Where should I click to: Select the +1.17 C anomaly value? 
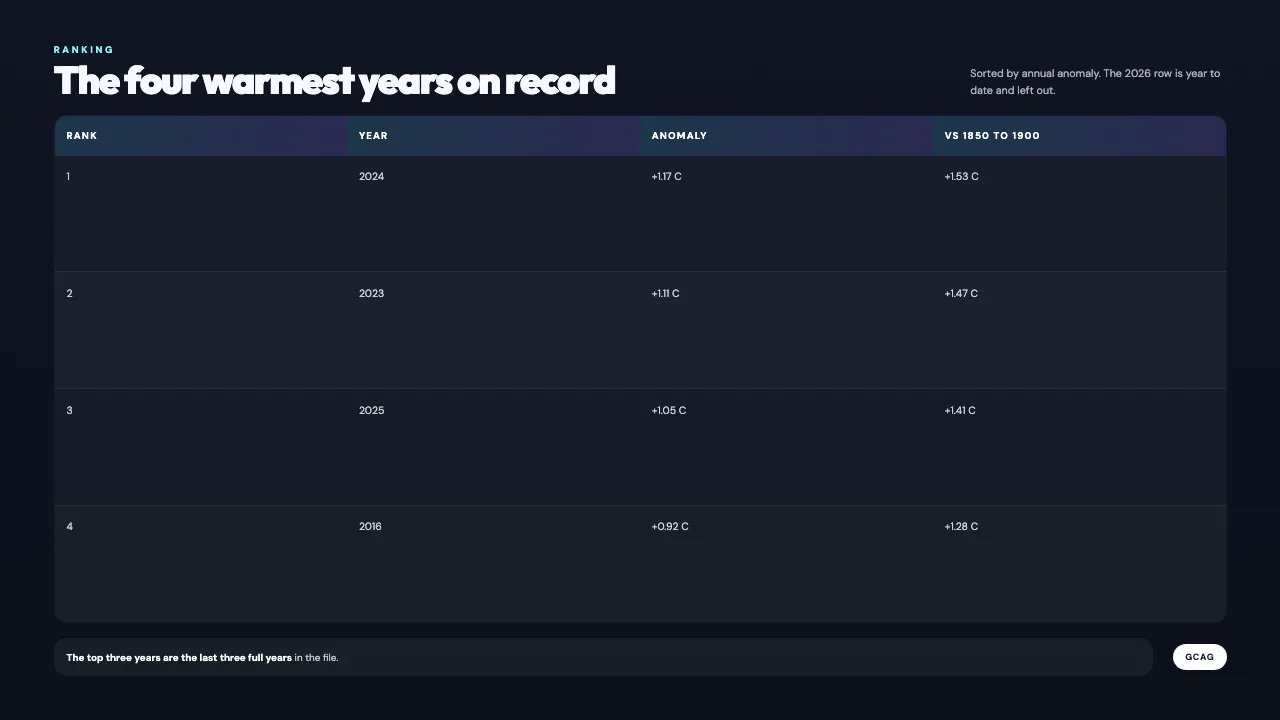tap(666, 177)
